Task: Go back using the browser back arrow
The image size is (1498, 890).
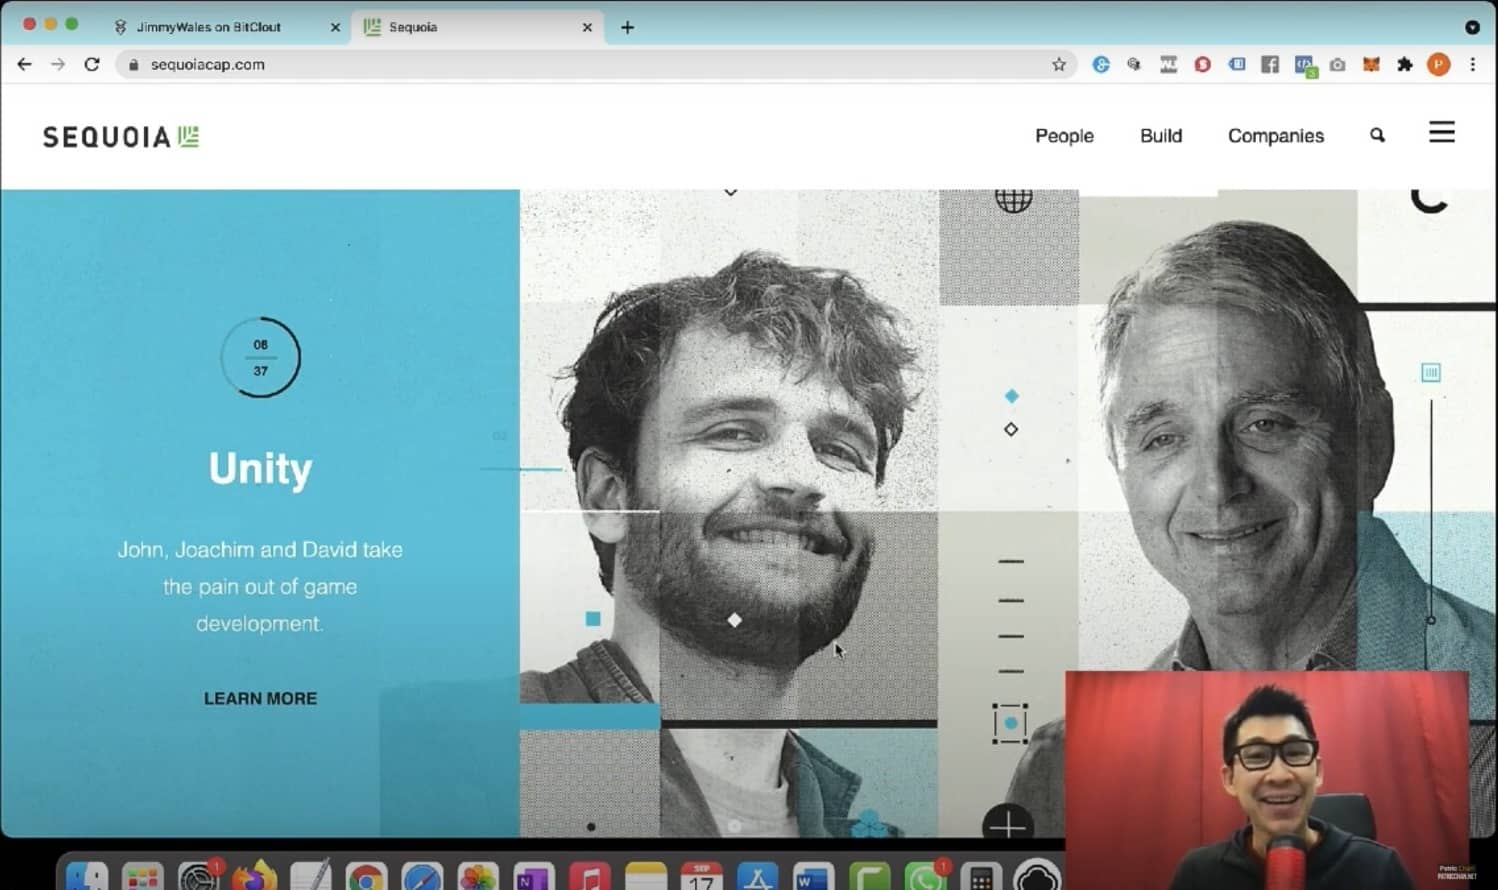Action: [24, 64]
